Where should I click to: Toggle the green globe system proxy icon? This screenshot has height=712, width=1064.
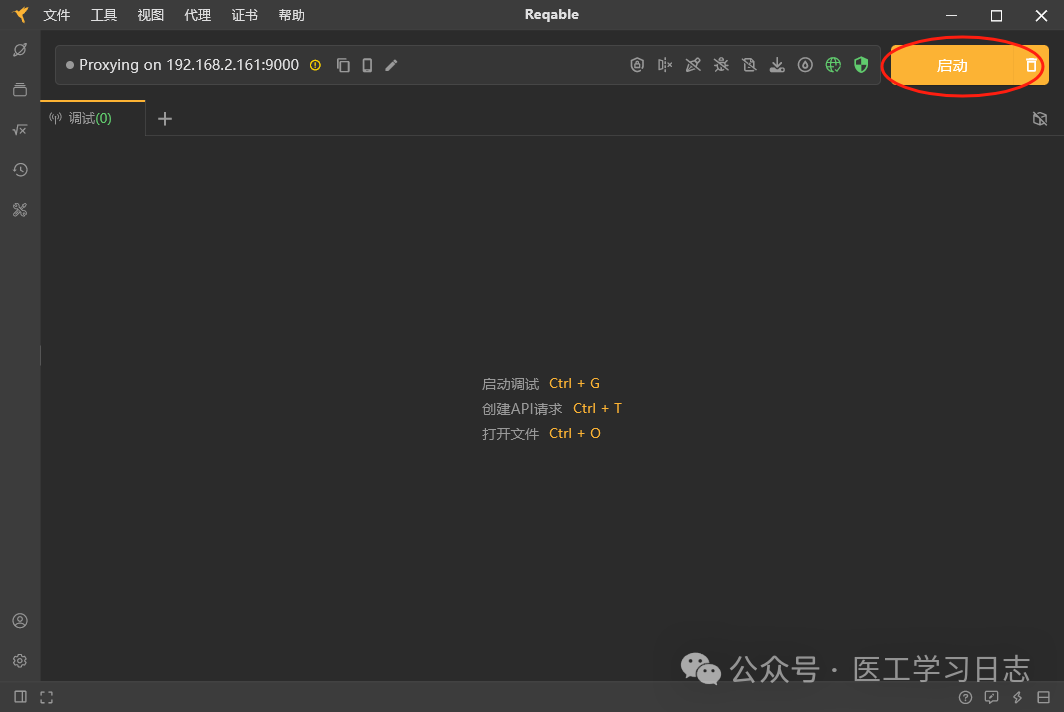tap(833, 65)
